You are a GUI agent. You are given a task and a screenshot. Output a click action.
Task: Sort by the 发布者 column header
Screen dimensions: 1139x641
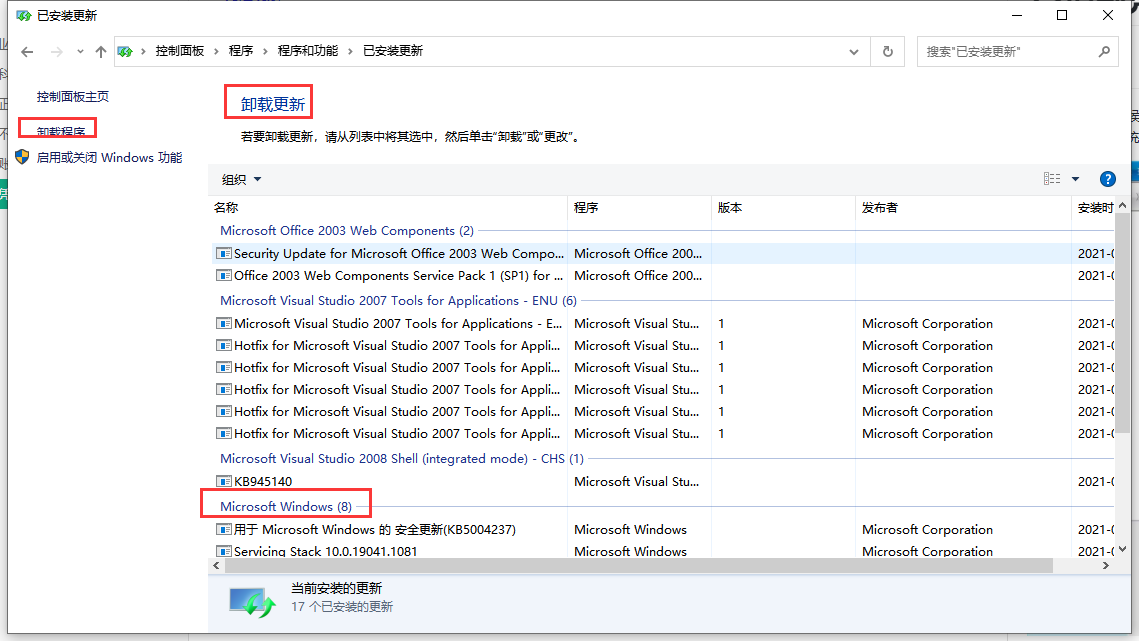[x=880, y=208]
